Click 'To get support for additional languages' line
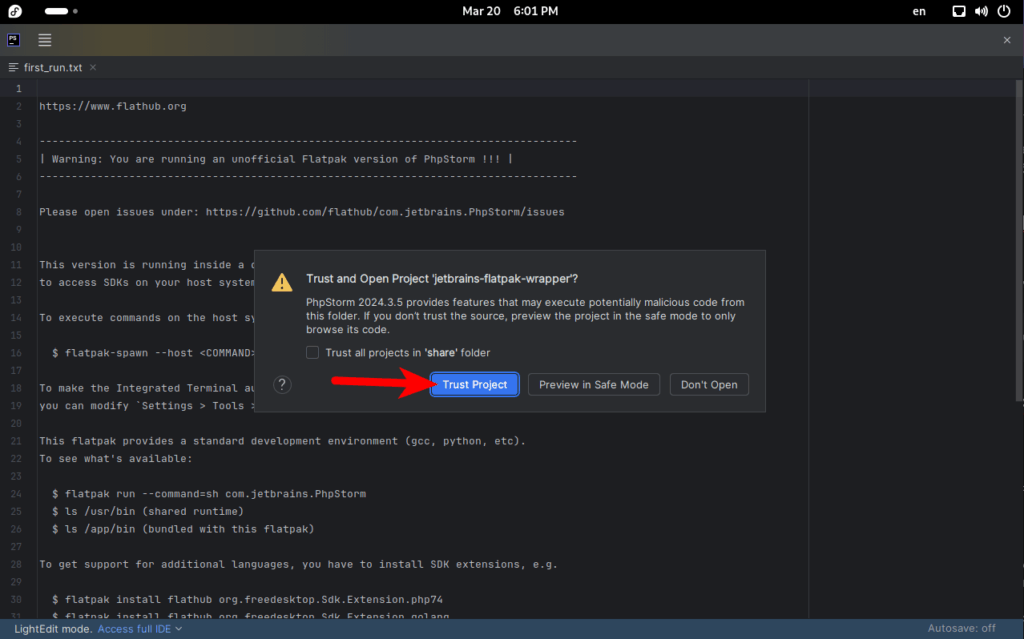Image resolution: width=1024 pixels, height=639 pixels. pos(298,564)
